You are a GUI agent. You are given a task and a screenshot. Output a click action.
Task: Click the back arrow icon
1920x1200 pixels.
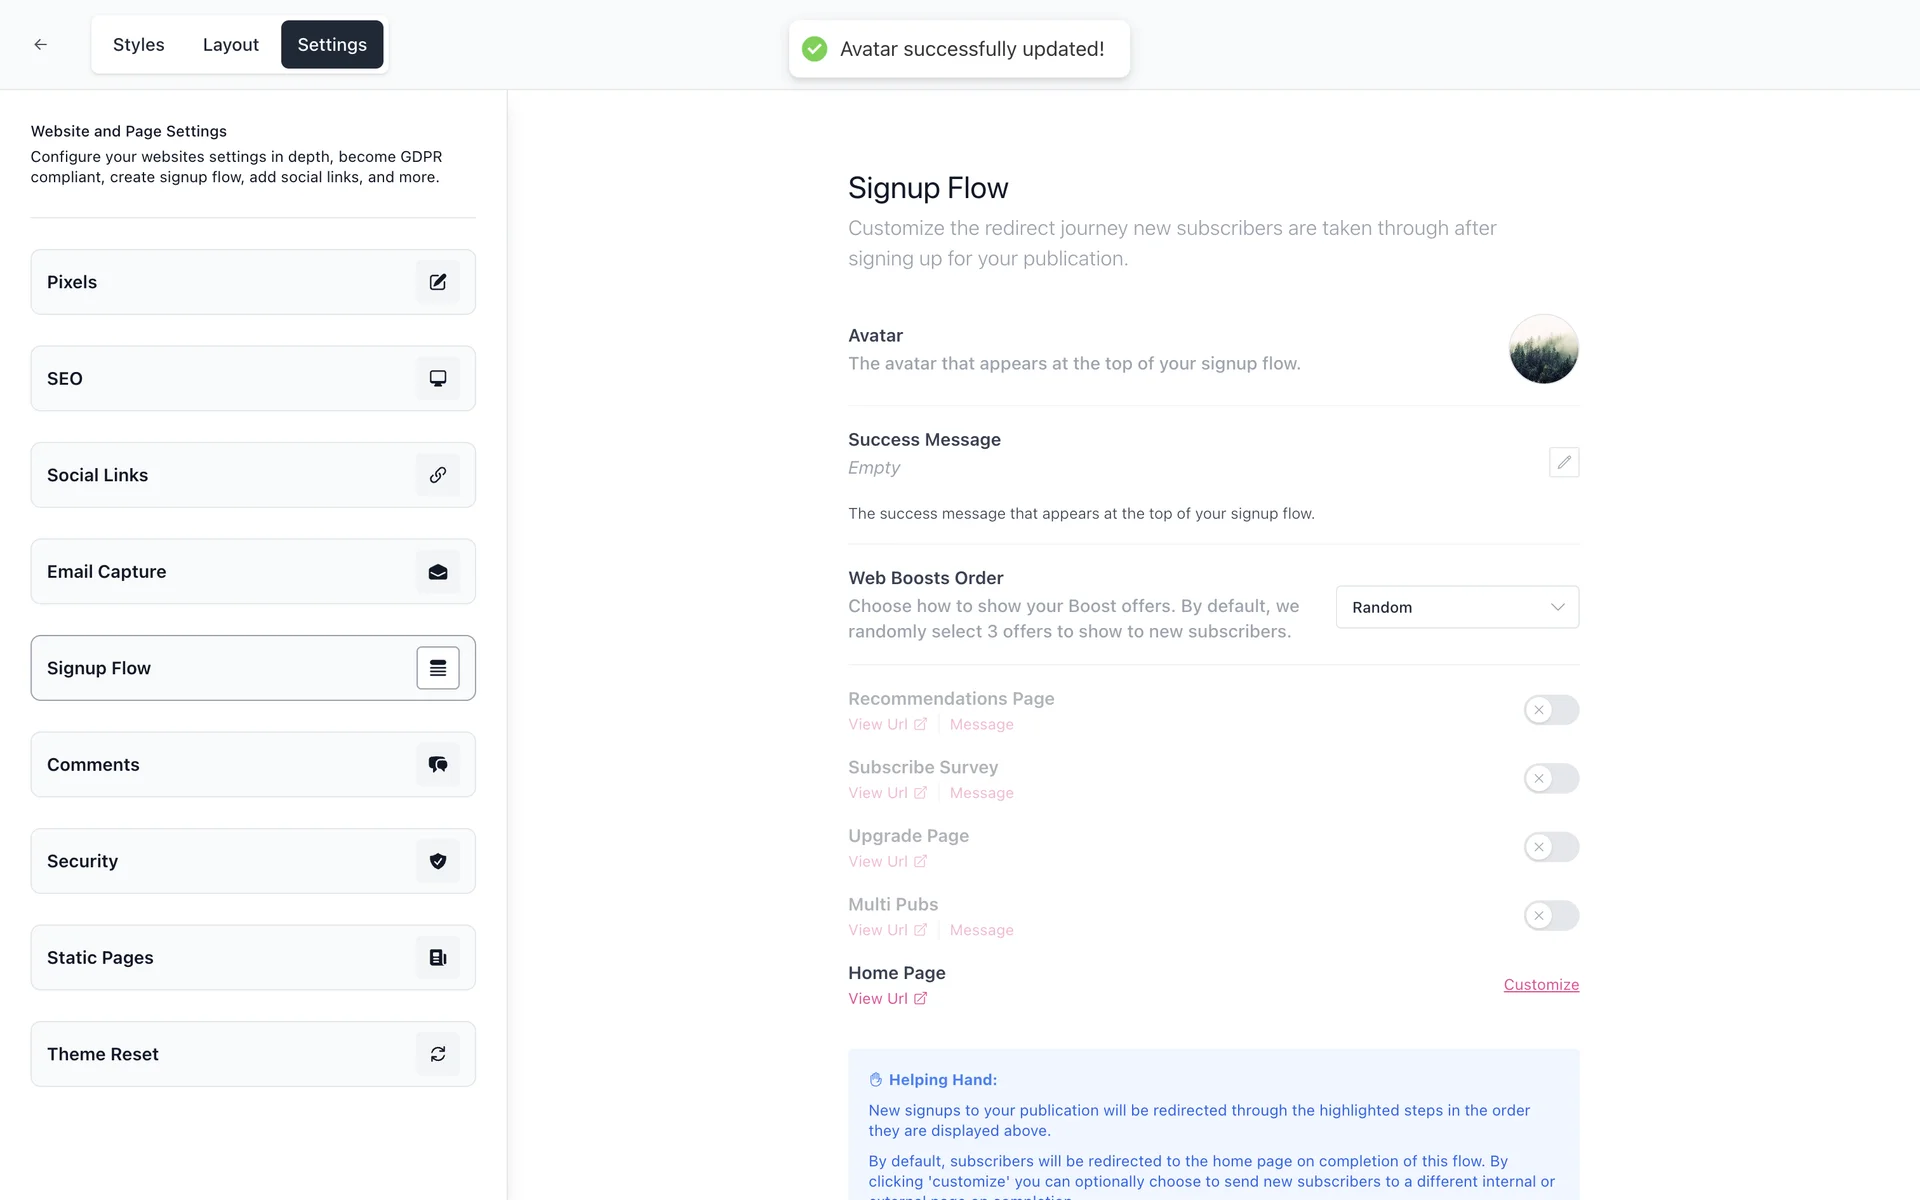40,44
